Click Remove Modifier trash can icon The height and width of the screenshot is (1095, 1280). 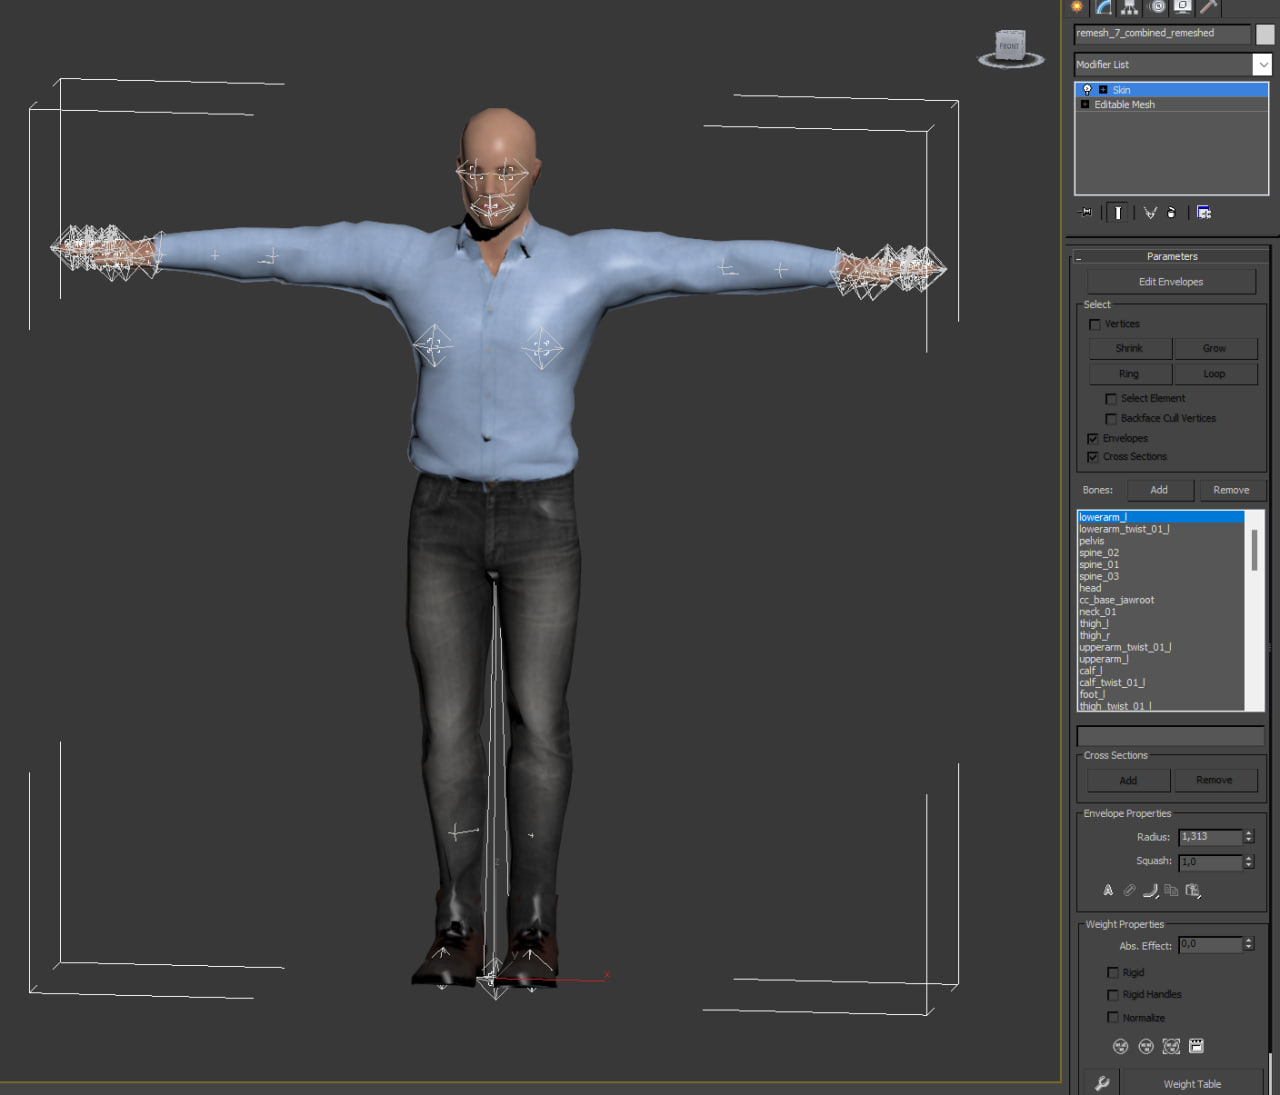coord(1171,212)
